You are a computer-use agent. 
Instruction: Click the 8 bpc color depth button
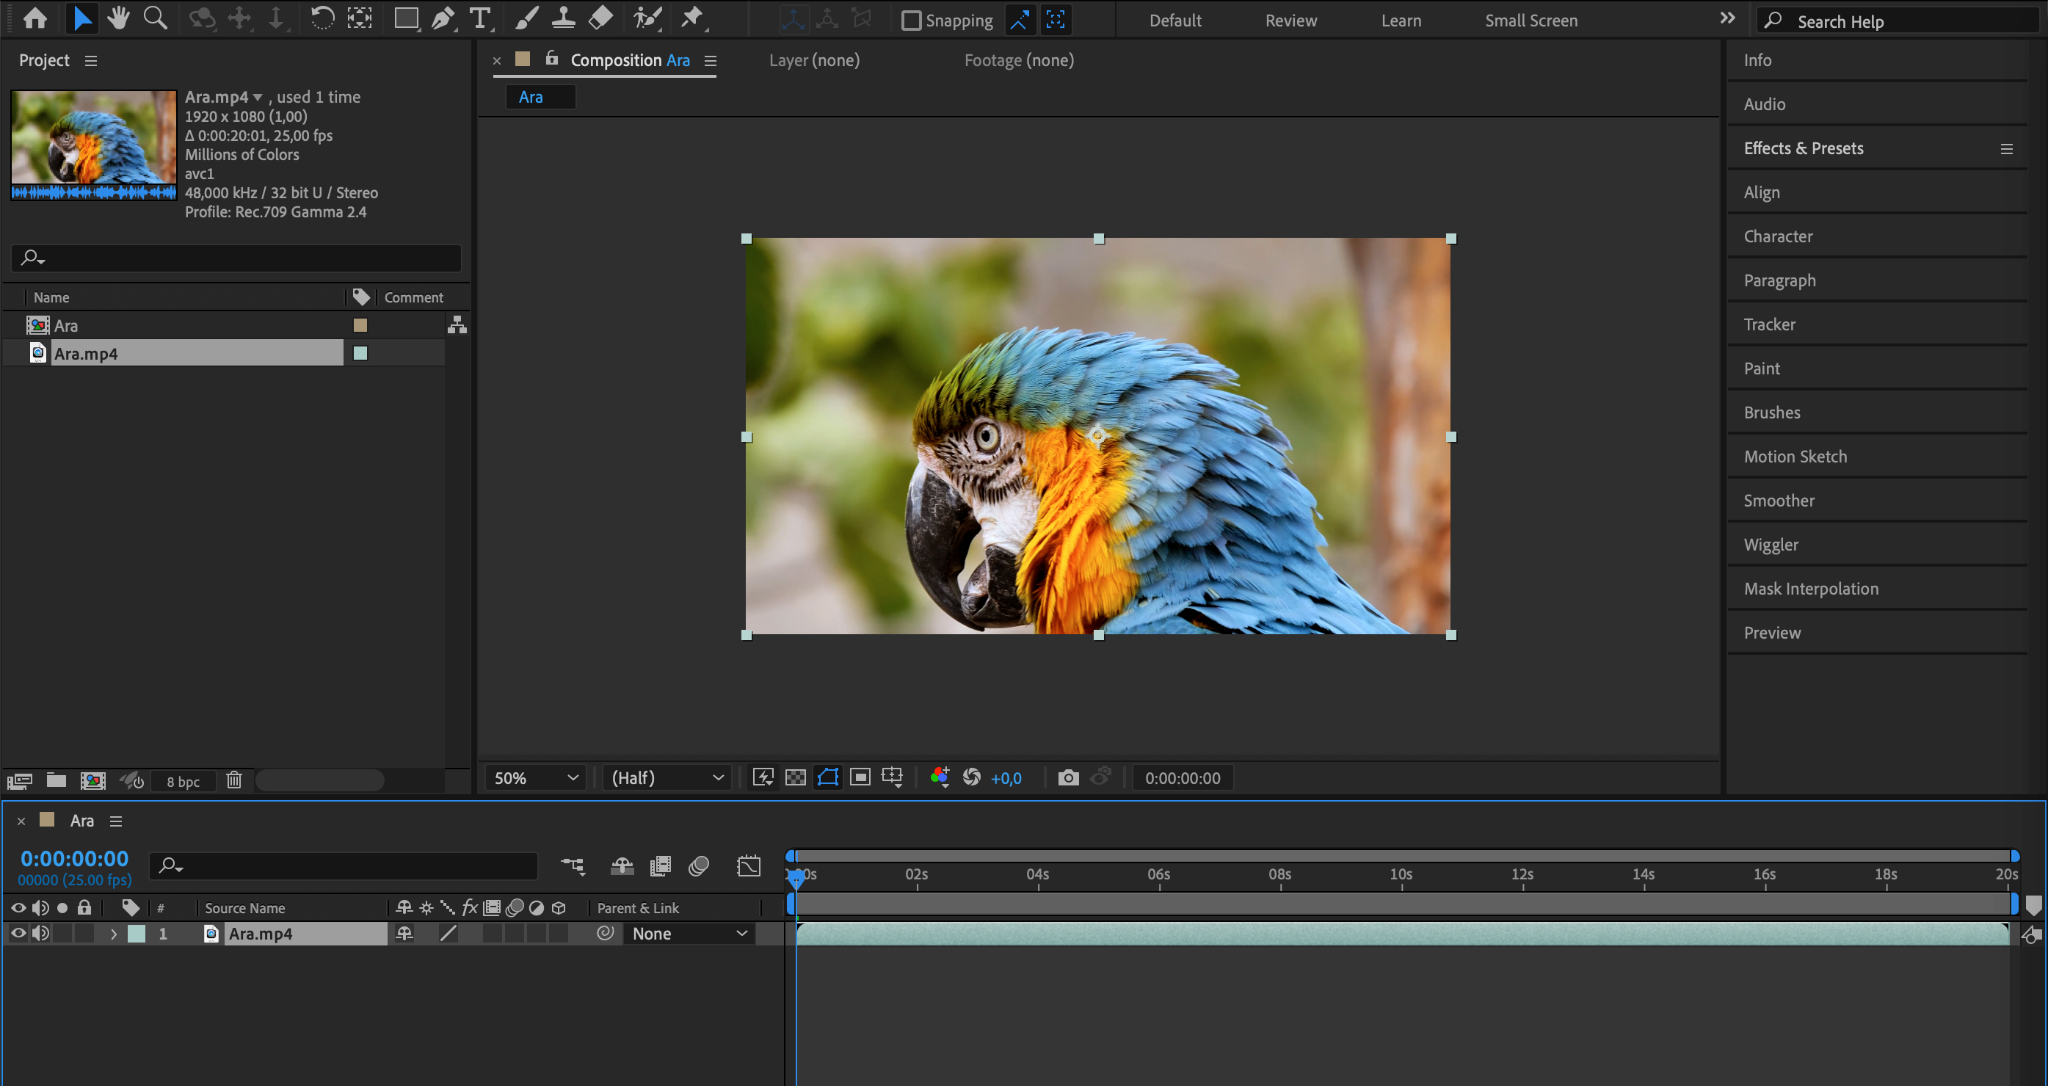point(183,782)
